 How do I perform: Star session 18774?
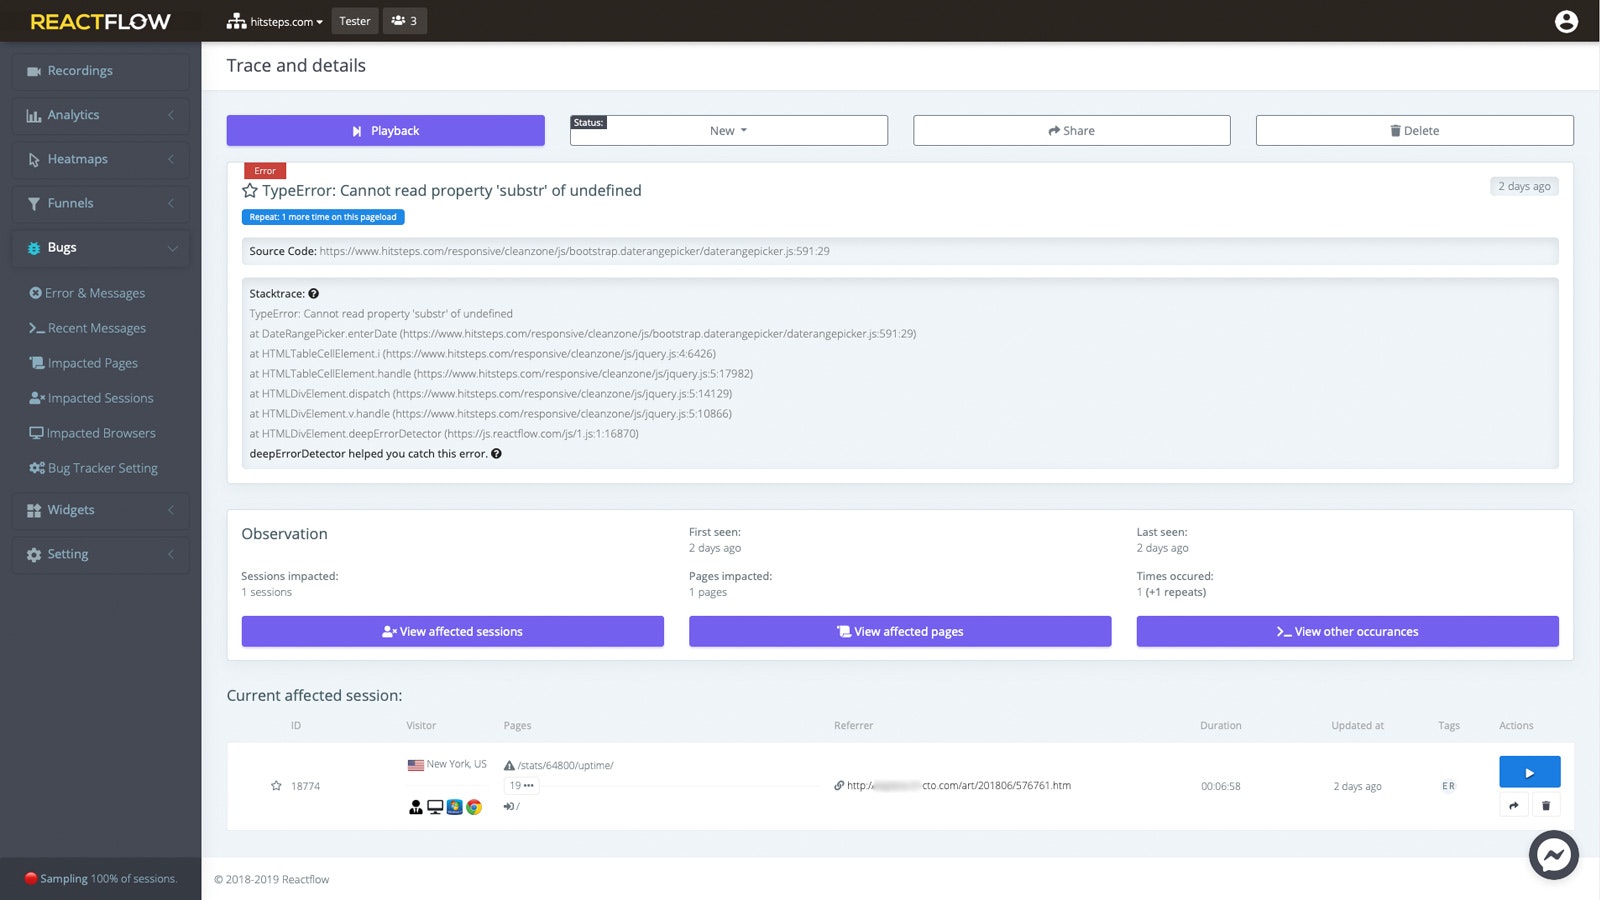(x=277, y=786)
